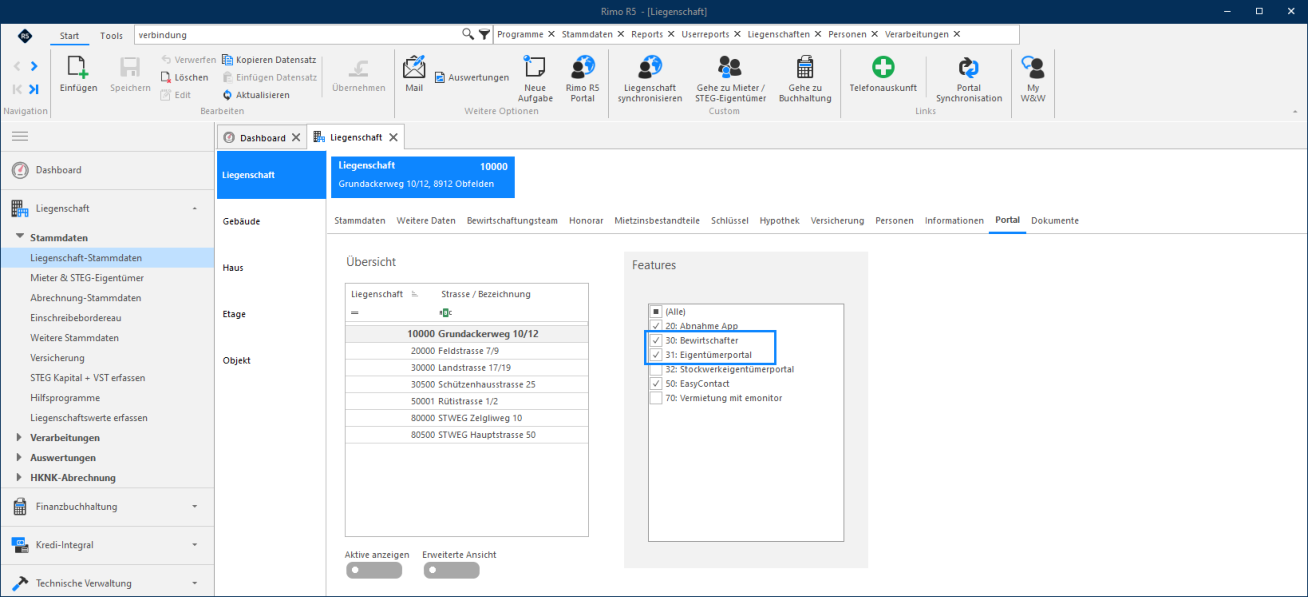The image size is (1308, 597).
Task: Expand the HKNK-Abrechnung tree node
Action: pos(20,478)
